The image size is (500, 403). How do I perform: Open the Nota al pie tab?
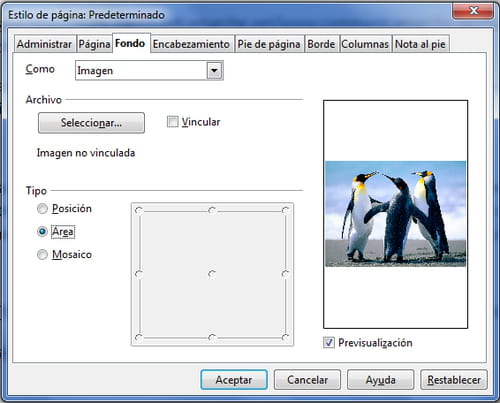pos(420,44)
